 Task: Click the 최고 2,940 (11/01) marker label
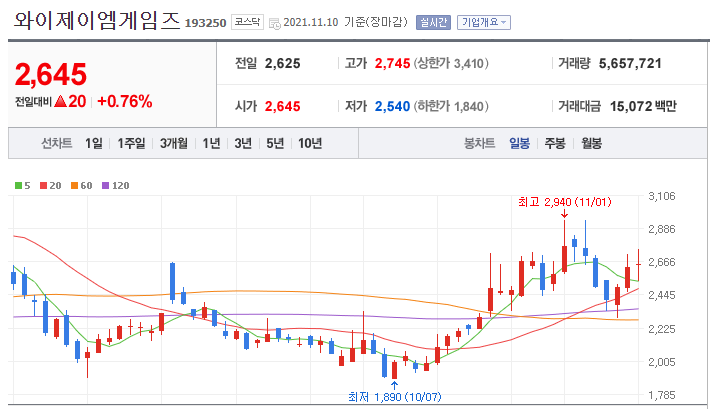pyautogui.click(x=565, y=202)
